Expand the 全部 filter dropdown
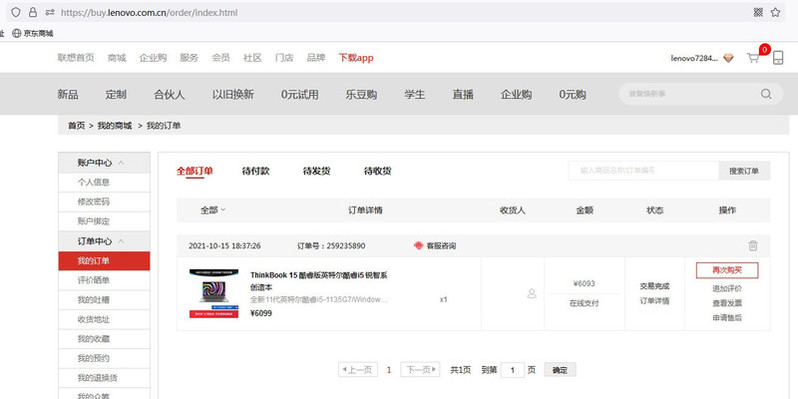This screenshot has height=399, width=798. pyautogui.click(x=213, y=210)
